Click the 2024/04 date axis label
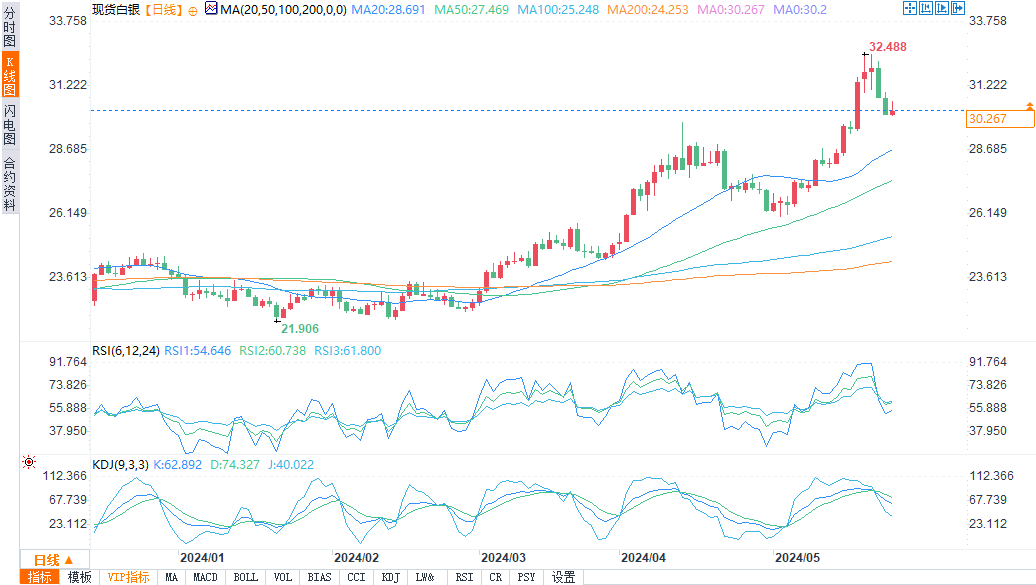1036x585 pixels. click(643, 558)
